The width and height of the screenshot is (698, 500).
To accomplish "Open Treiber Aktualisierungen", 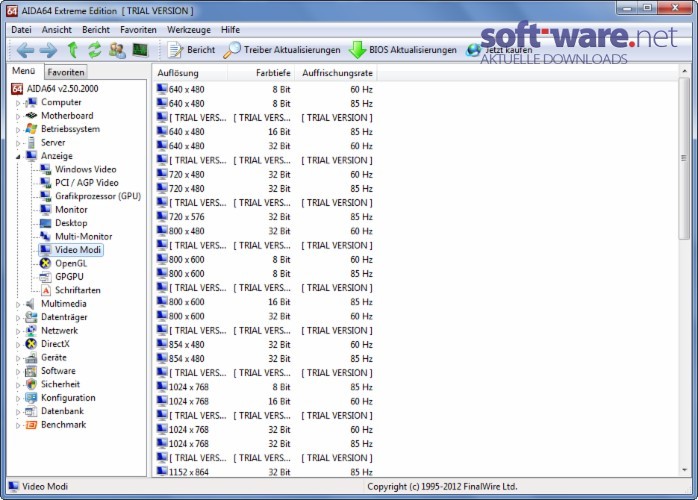I will click(x=282, y=50).
